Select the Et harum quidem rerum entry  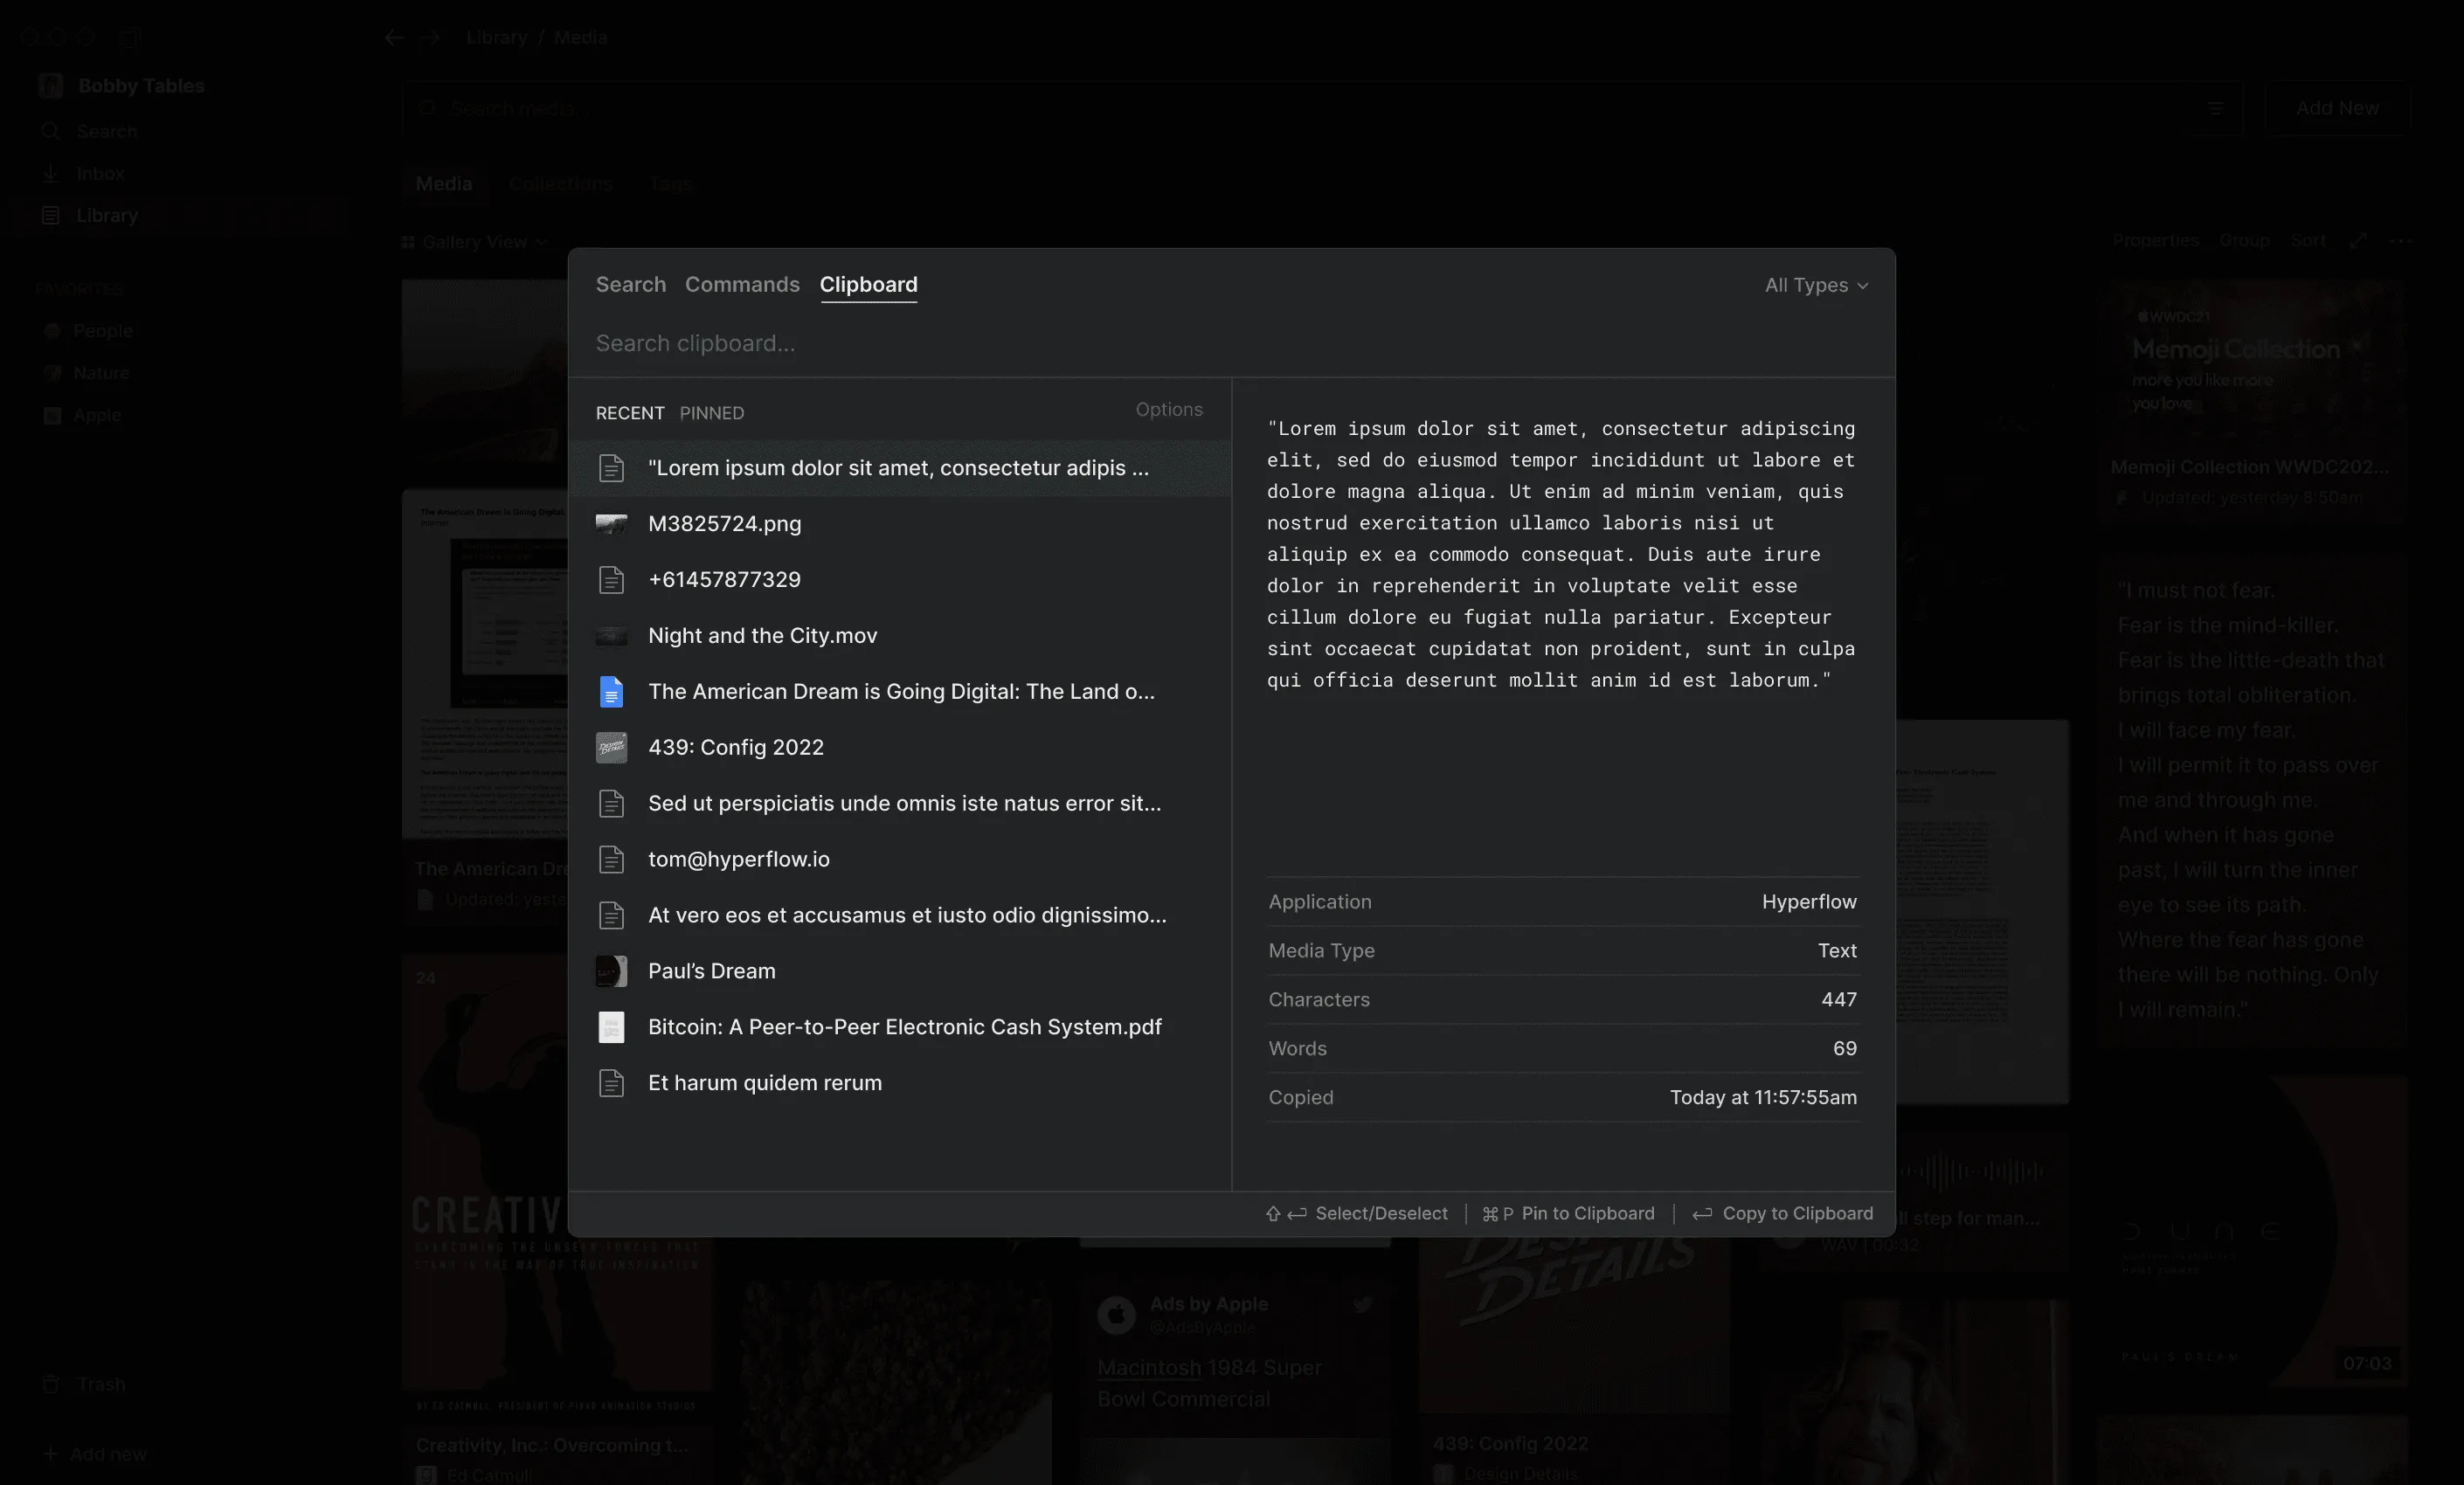pos(900,1083)
